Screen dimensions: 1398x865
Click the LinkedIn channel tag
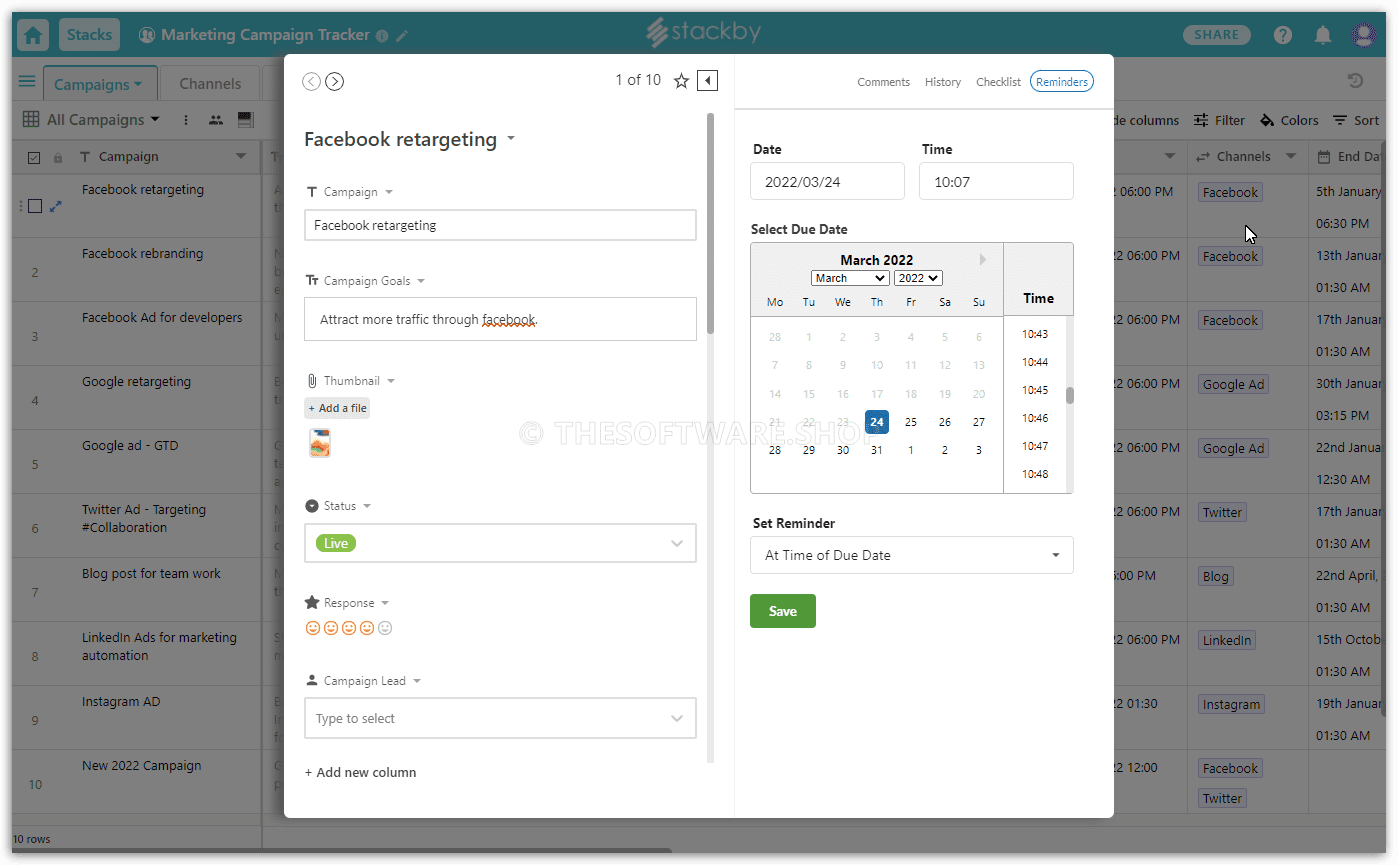tap(1226, 640)
